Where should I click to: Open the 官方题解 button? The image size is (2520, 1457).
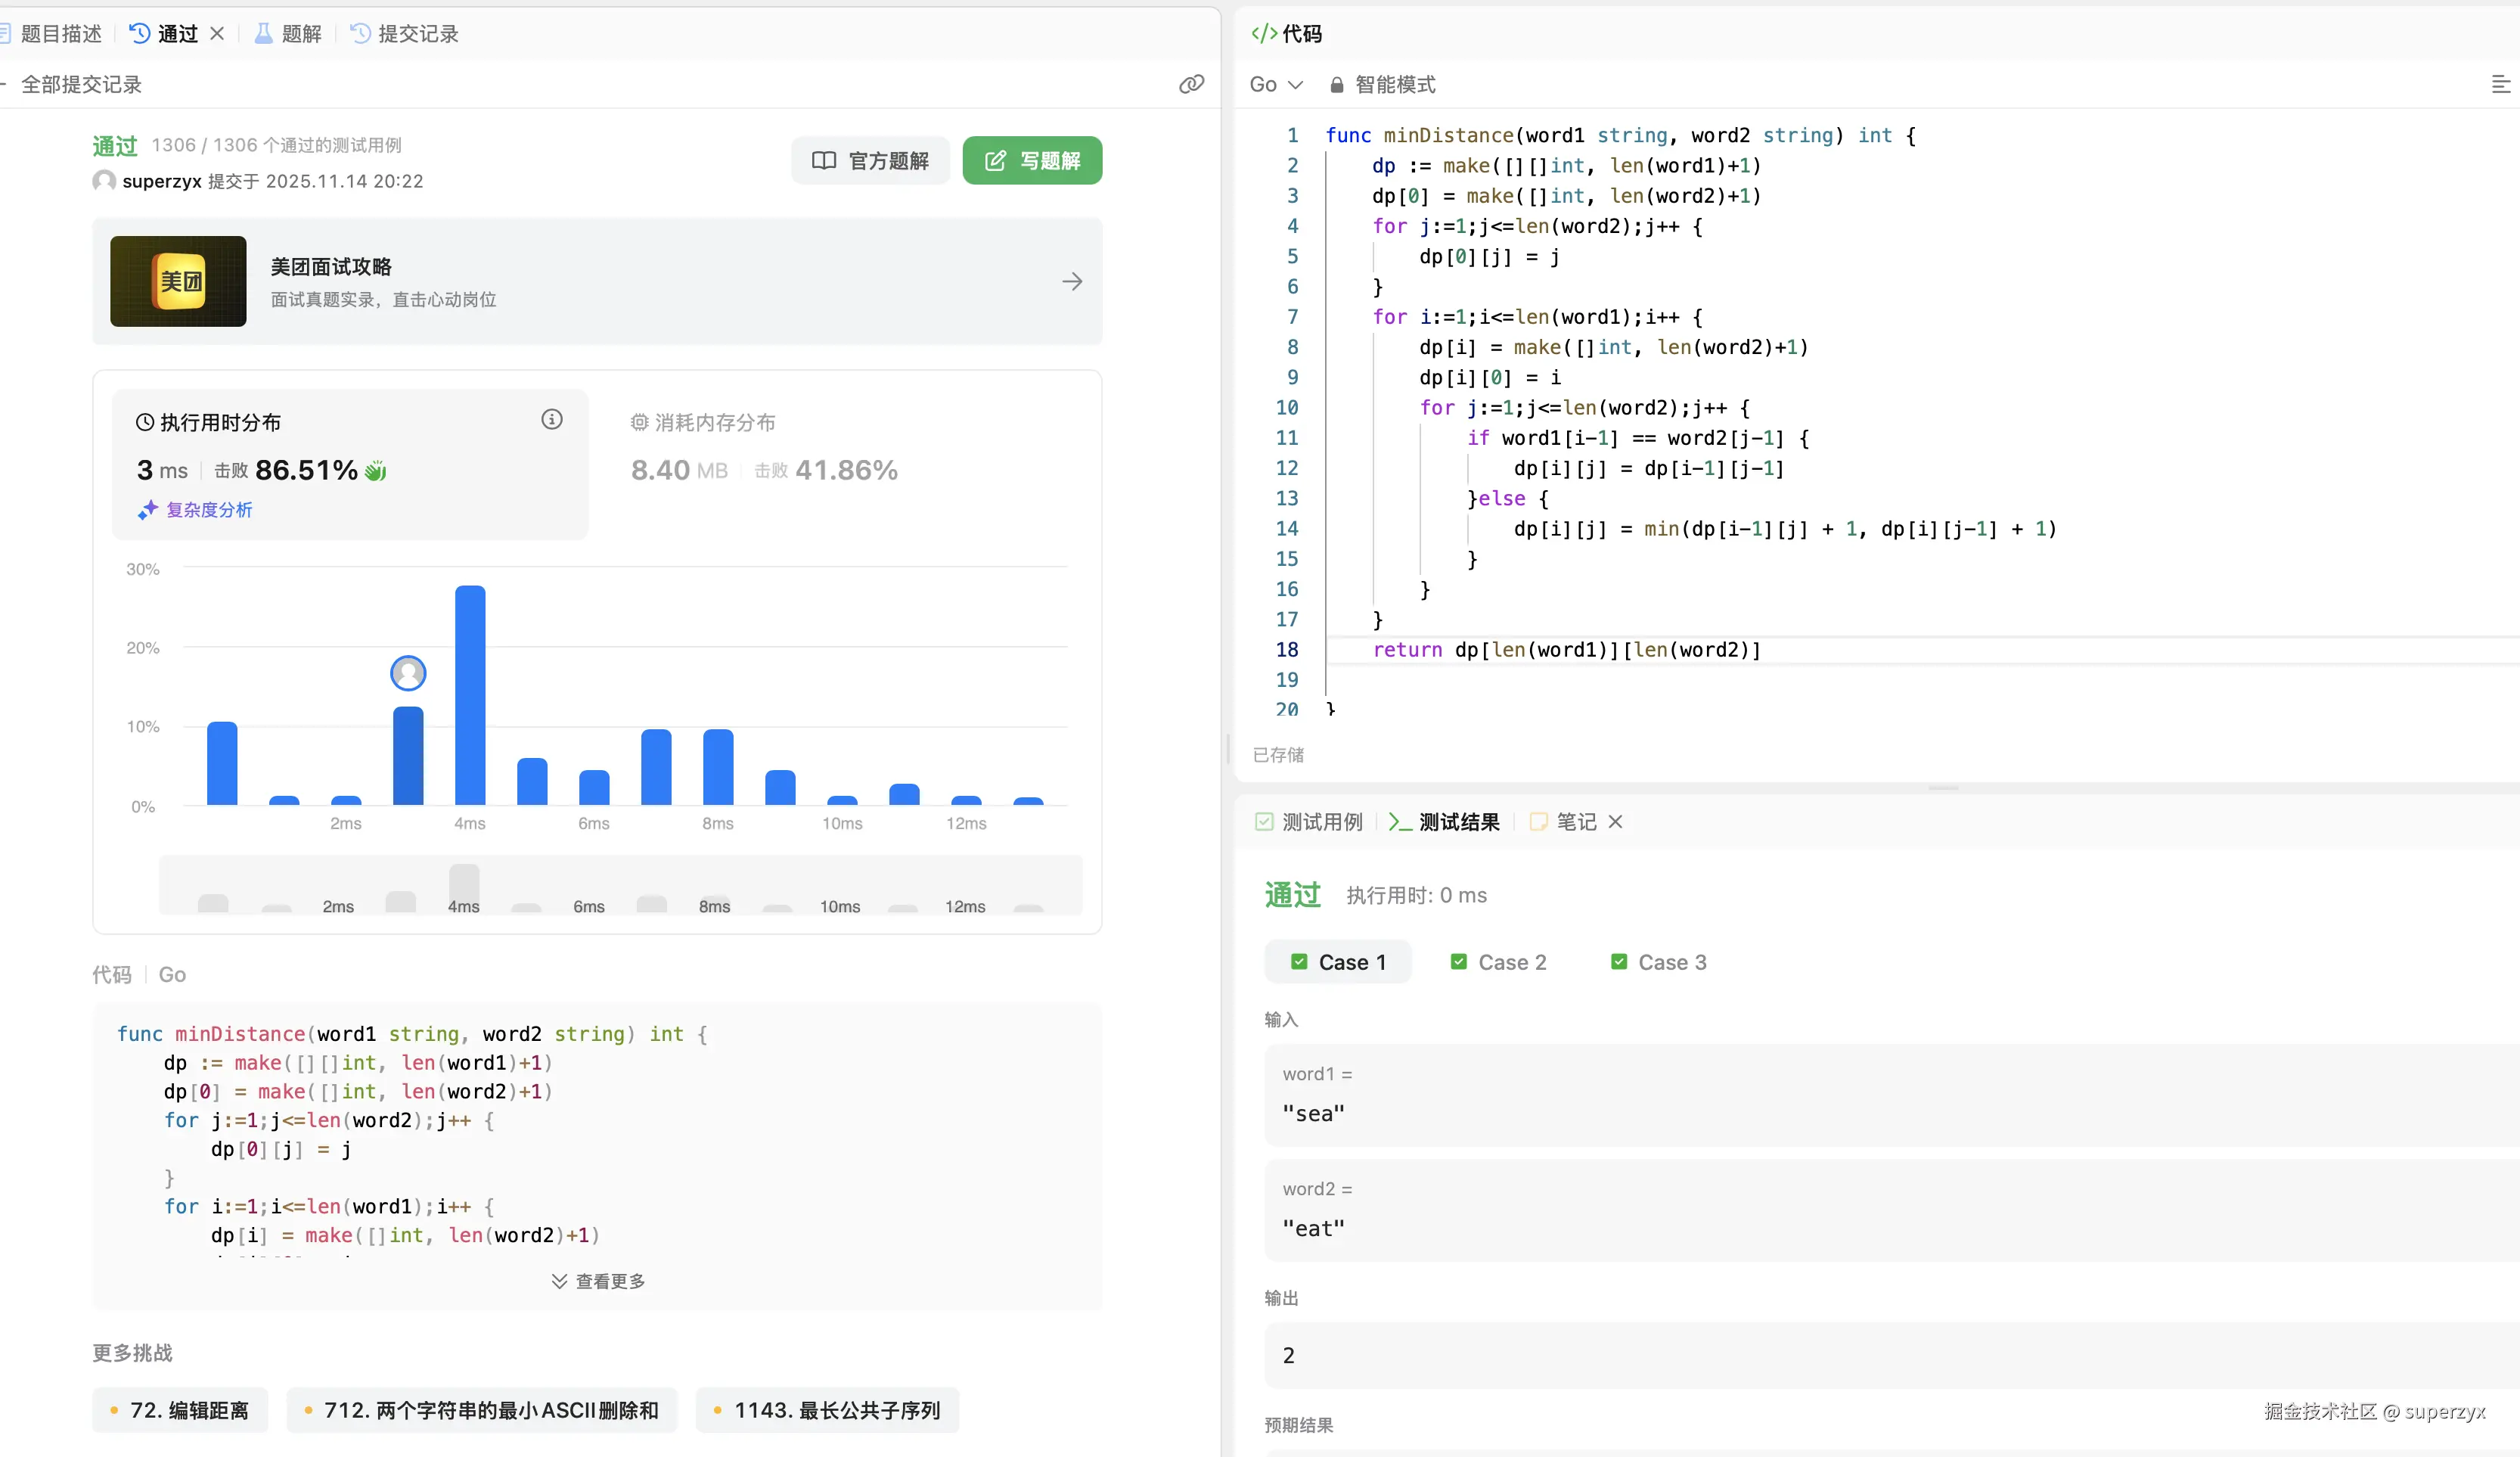[x=870, y=161]
